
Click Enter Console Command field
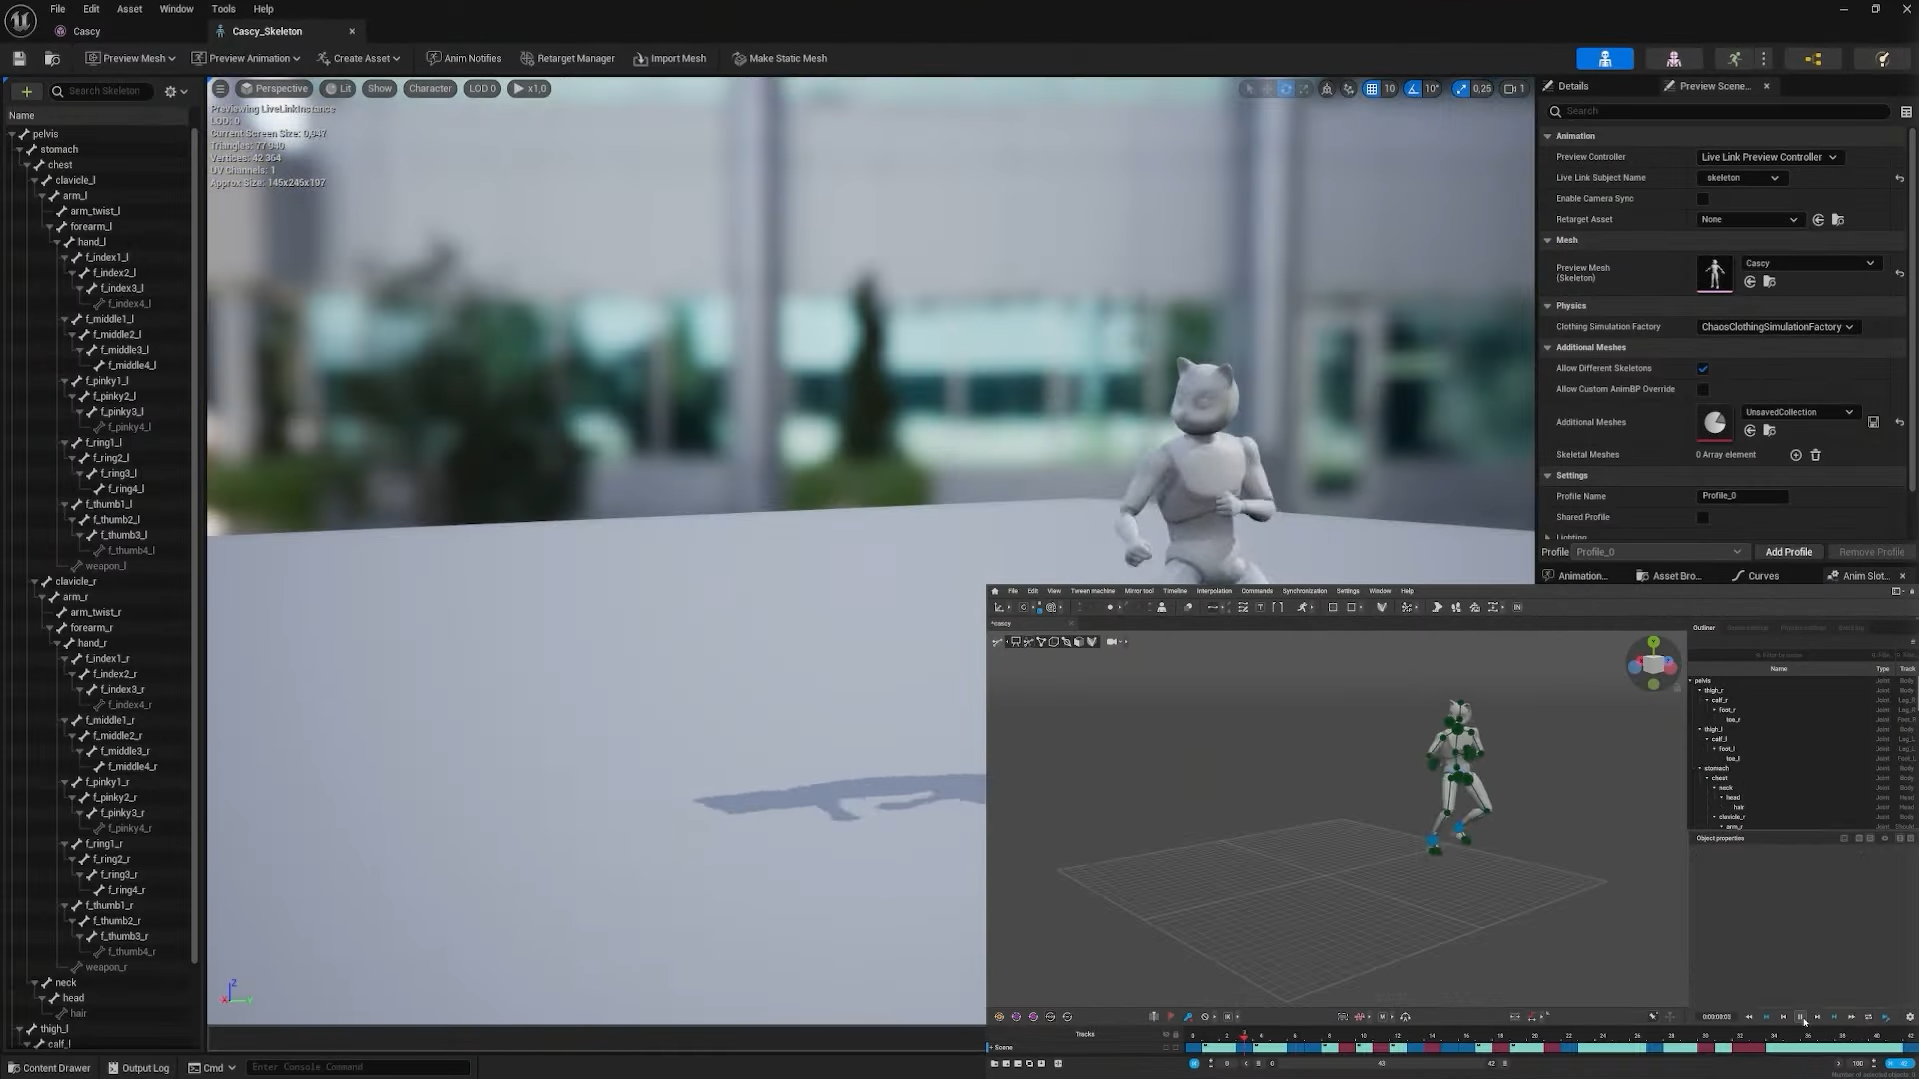tap(358, 1067)
